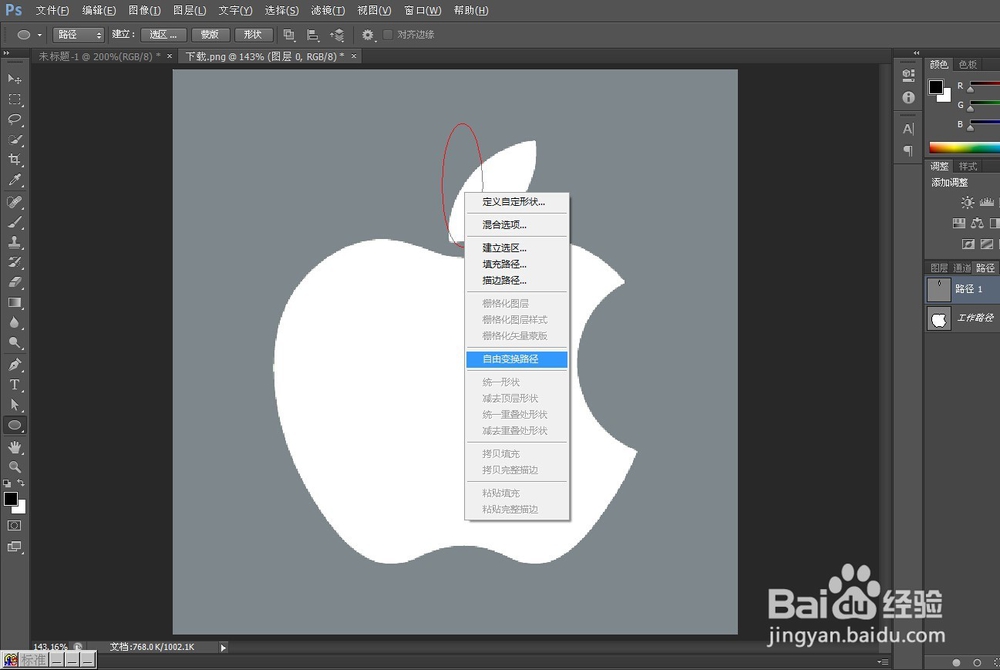Open path alignment options
1000x670 pixels.
click(312, 35)
